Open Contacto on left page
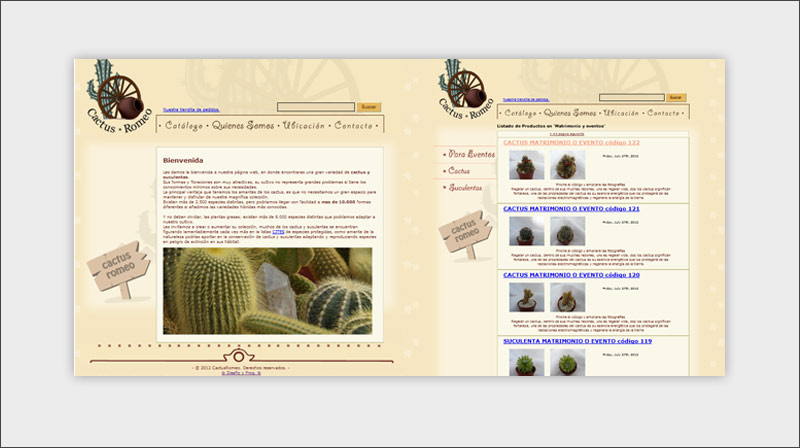Screen dimensions: 800x448 (353, 126)
